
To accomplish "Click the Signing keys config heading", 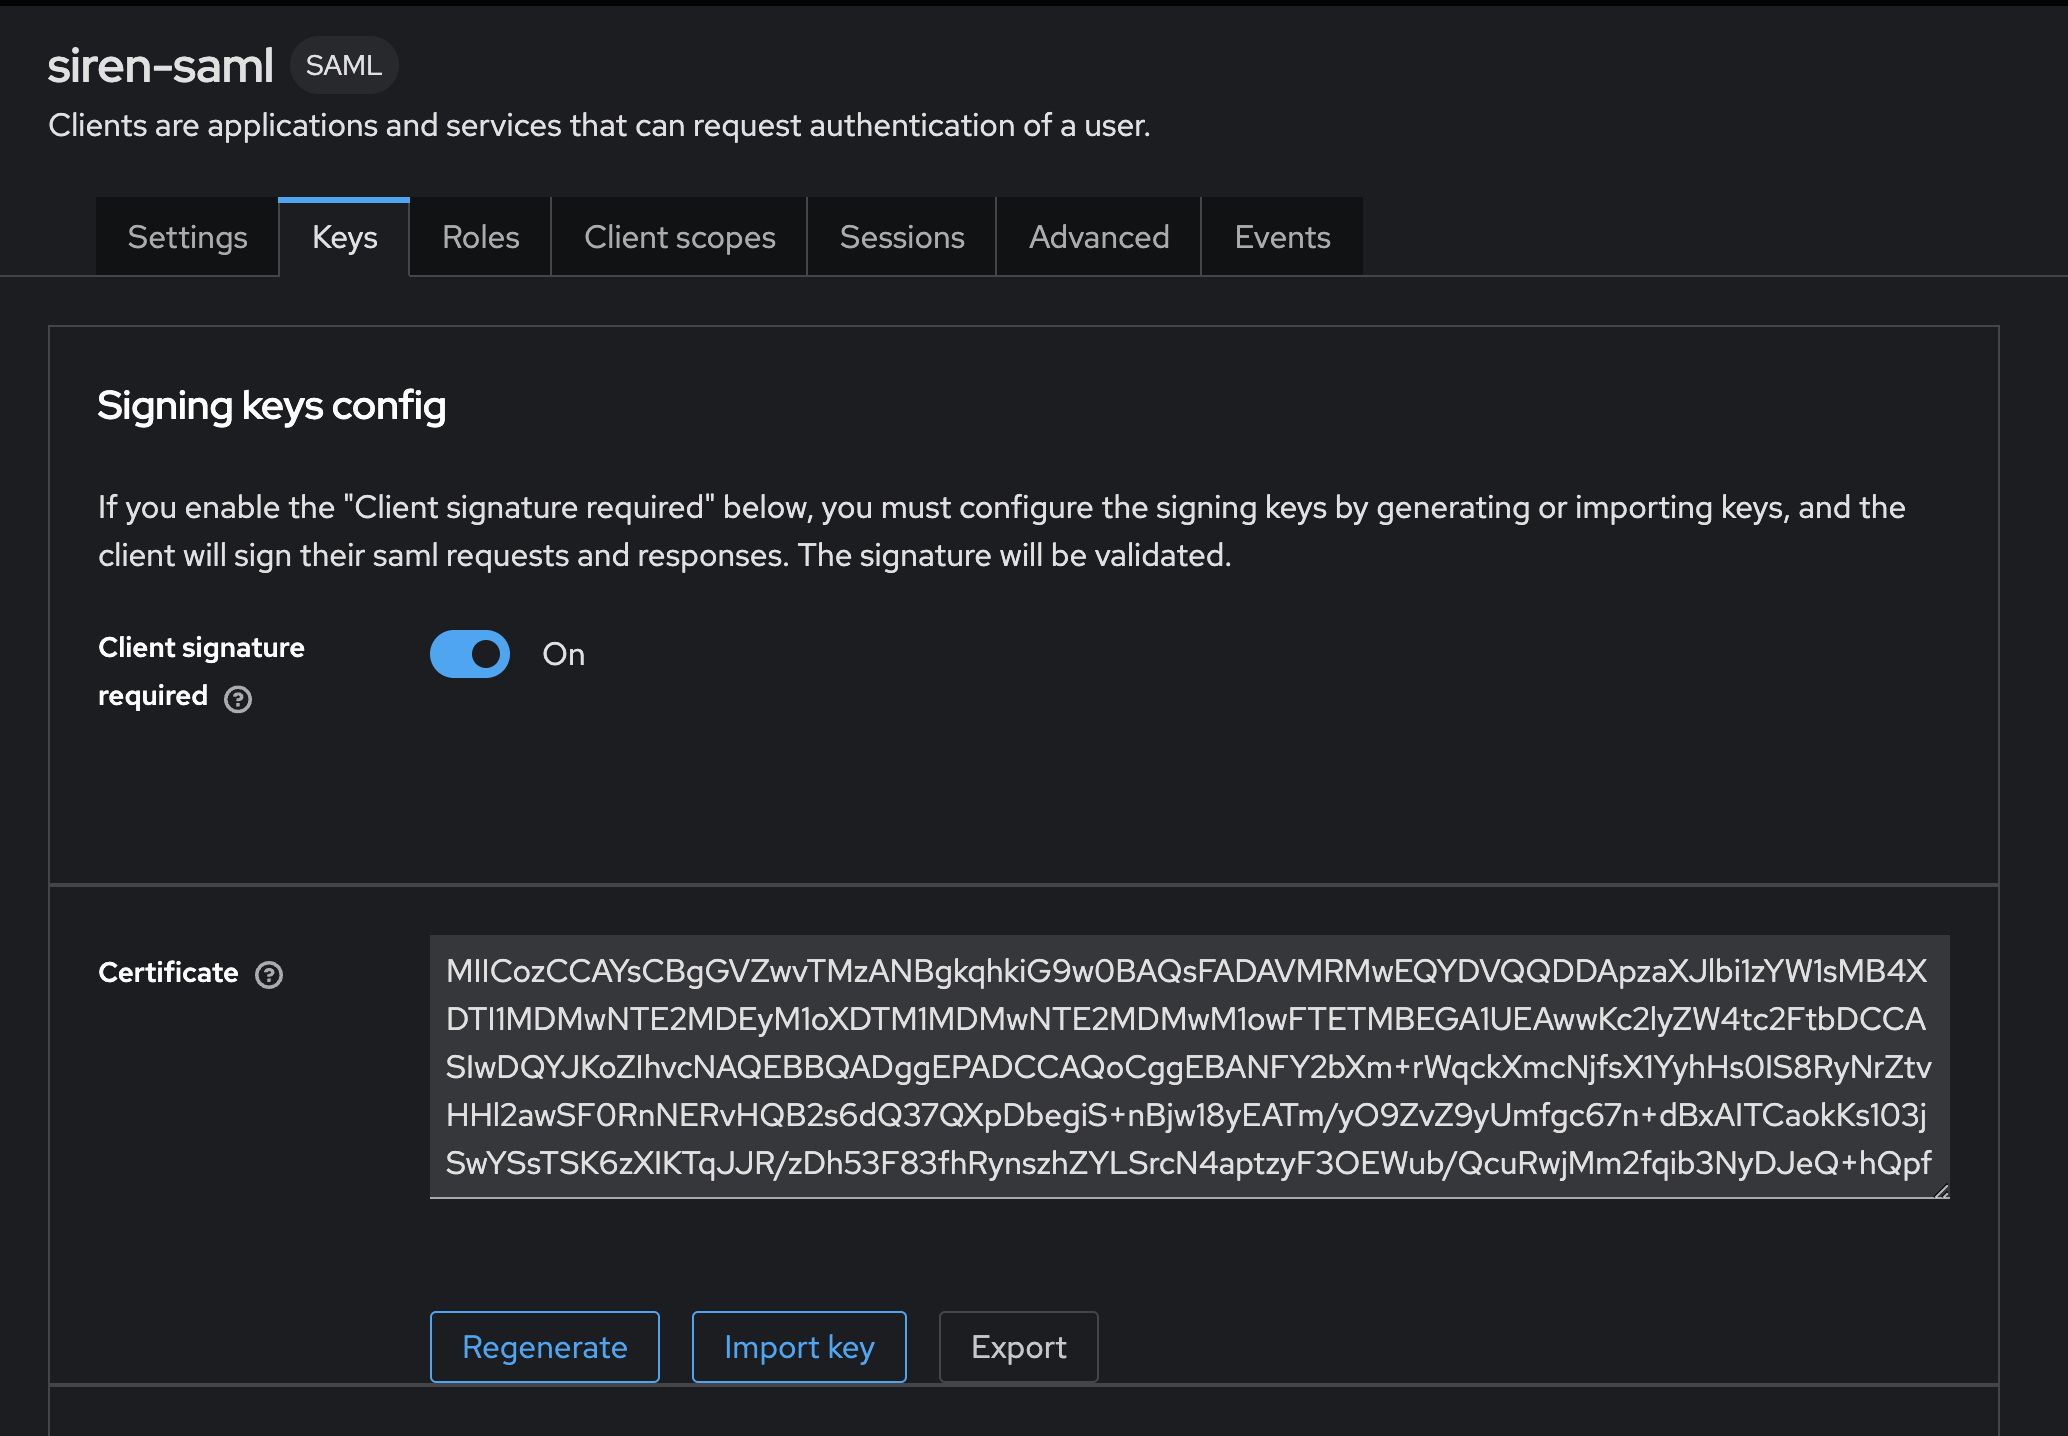I will pos(271,406).
